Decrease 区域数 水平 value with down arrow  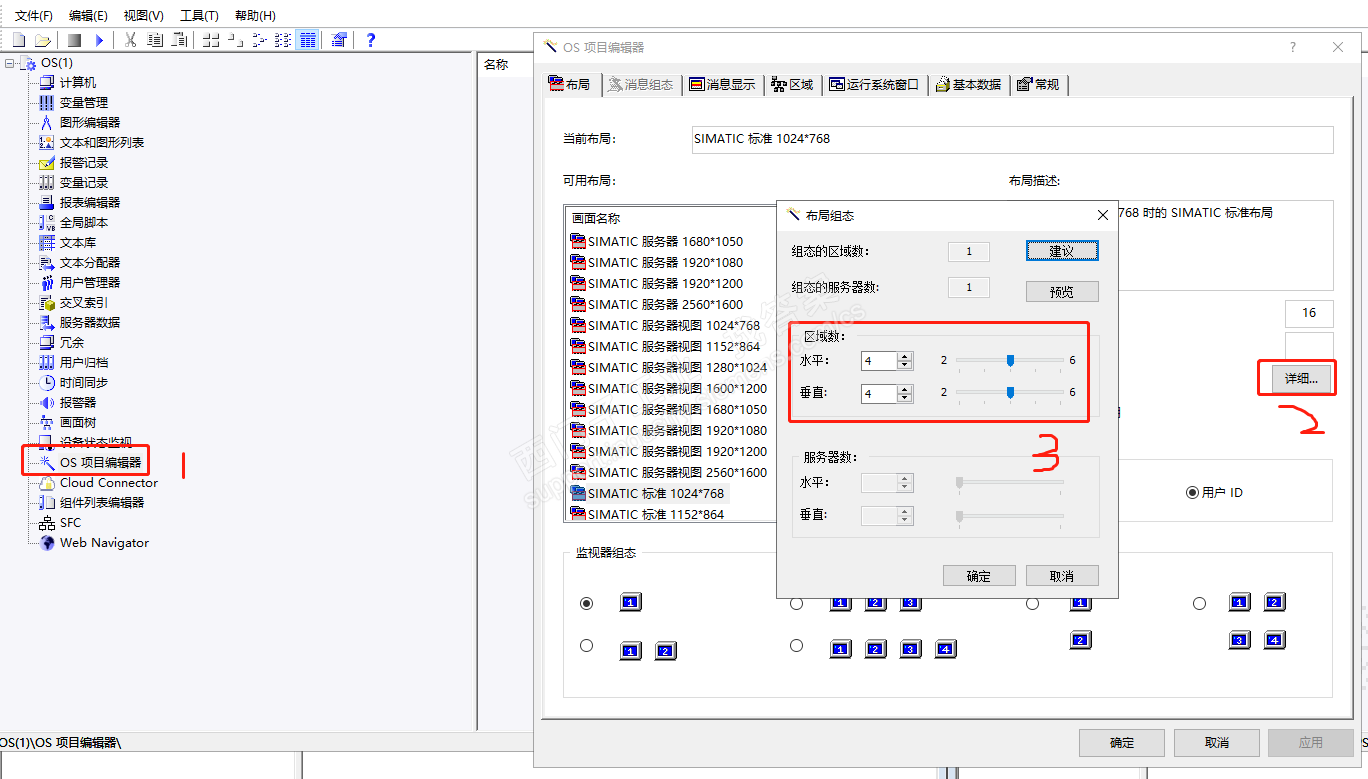point(905,366)
